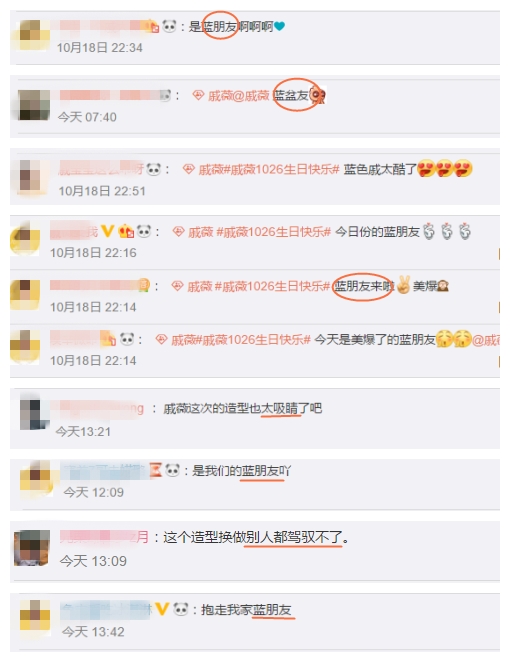Click panda badge beside first commenter's name
The image size is (510, 662).
coord(169,26)
